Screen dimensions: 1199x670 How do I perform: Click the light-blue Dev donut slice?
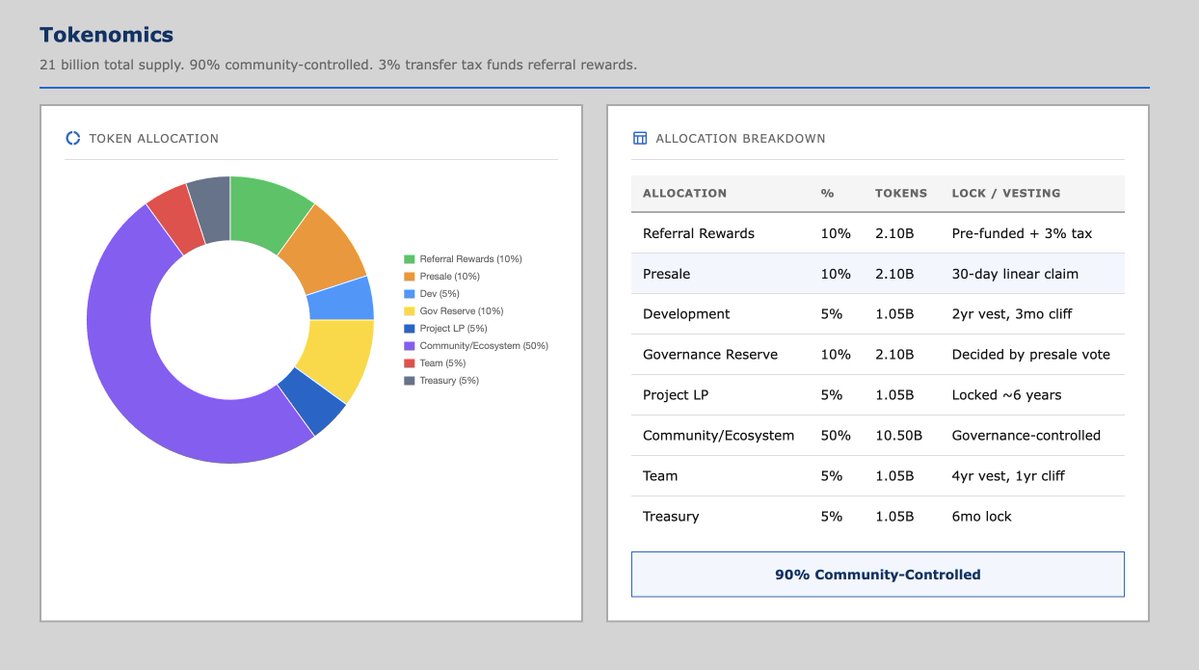click(342, 301)
